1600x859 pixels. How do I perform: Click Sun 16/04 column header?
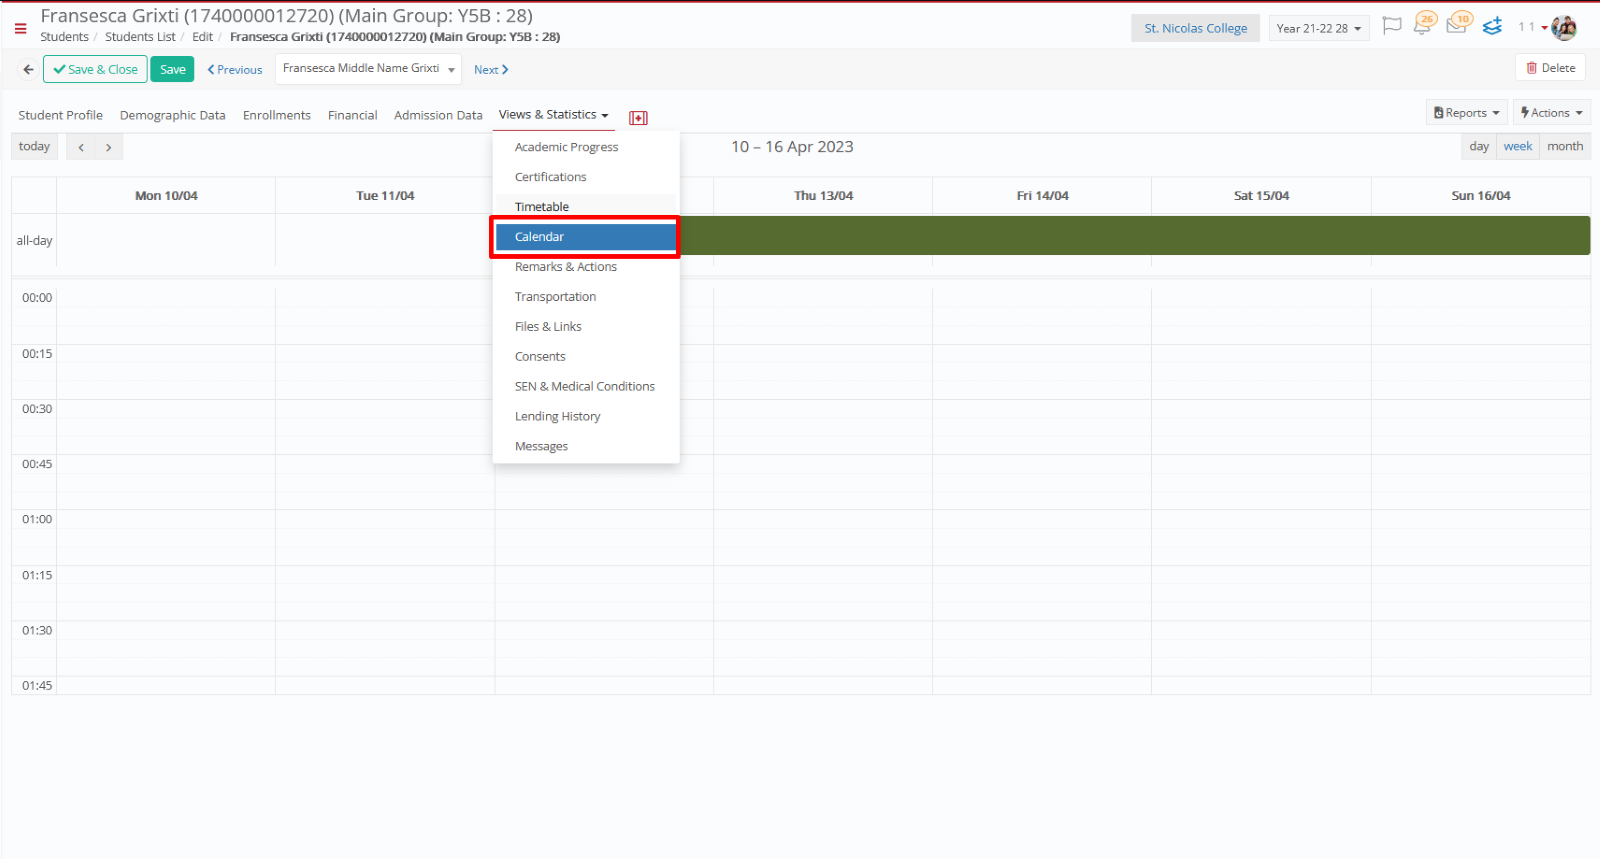[1481, 196]
